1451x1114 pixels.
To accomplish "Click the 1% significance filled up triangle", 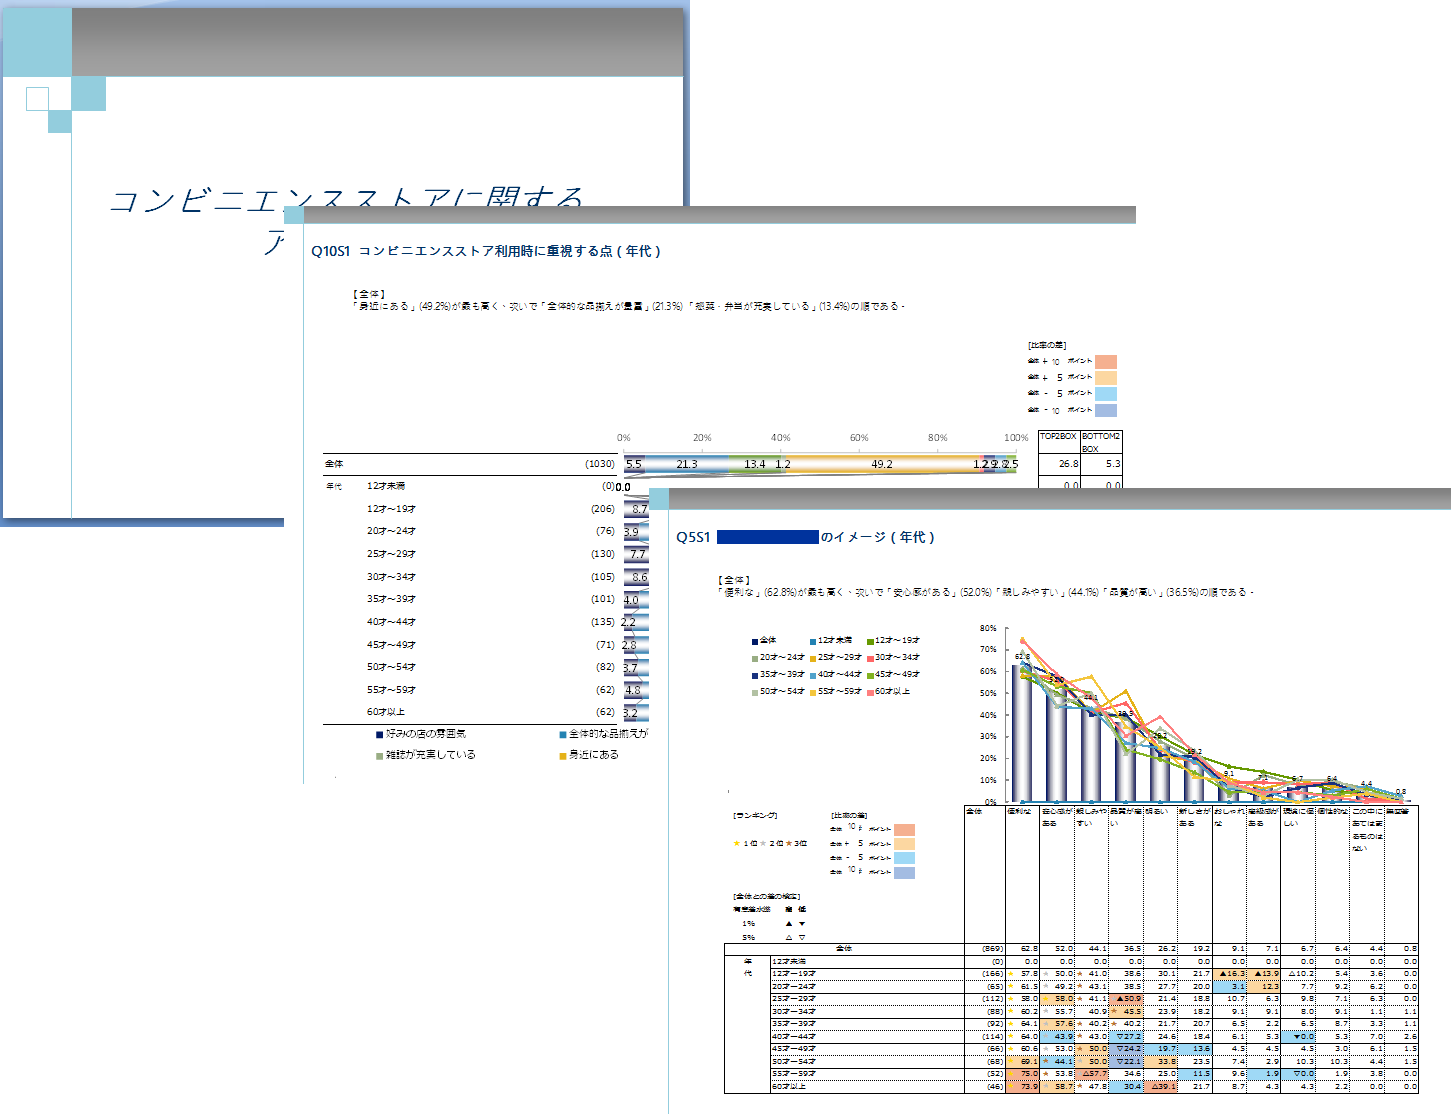I will [789, 924].
